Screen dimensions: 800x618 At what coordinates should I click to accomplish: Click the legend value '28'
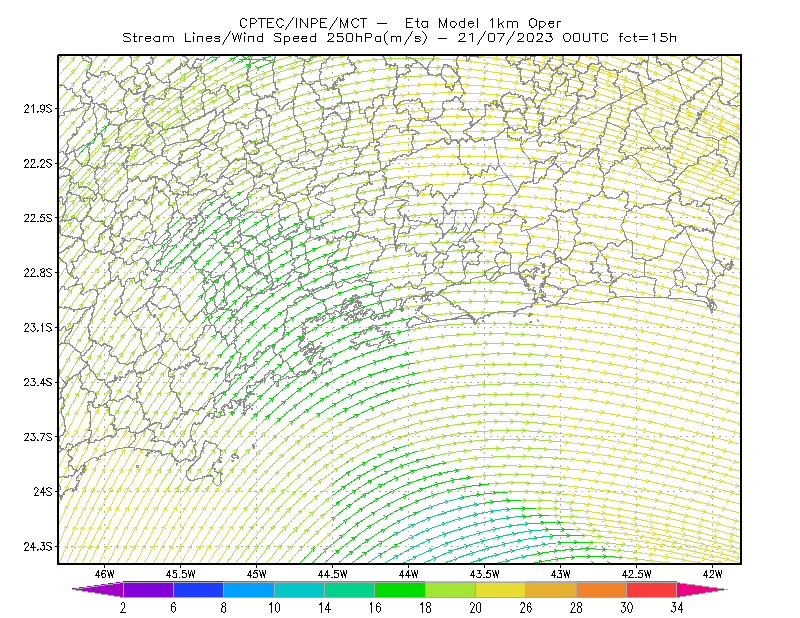coord(576,608)
